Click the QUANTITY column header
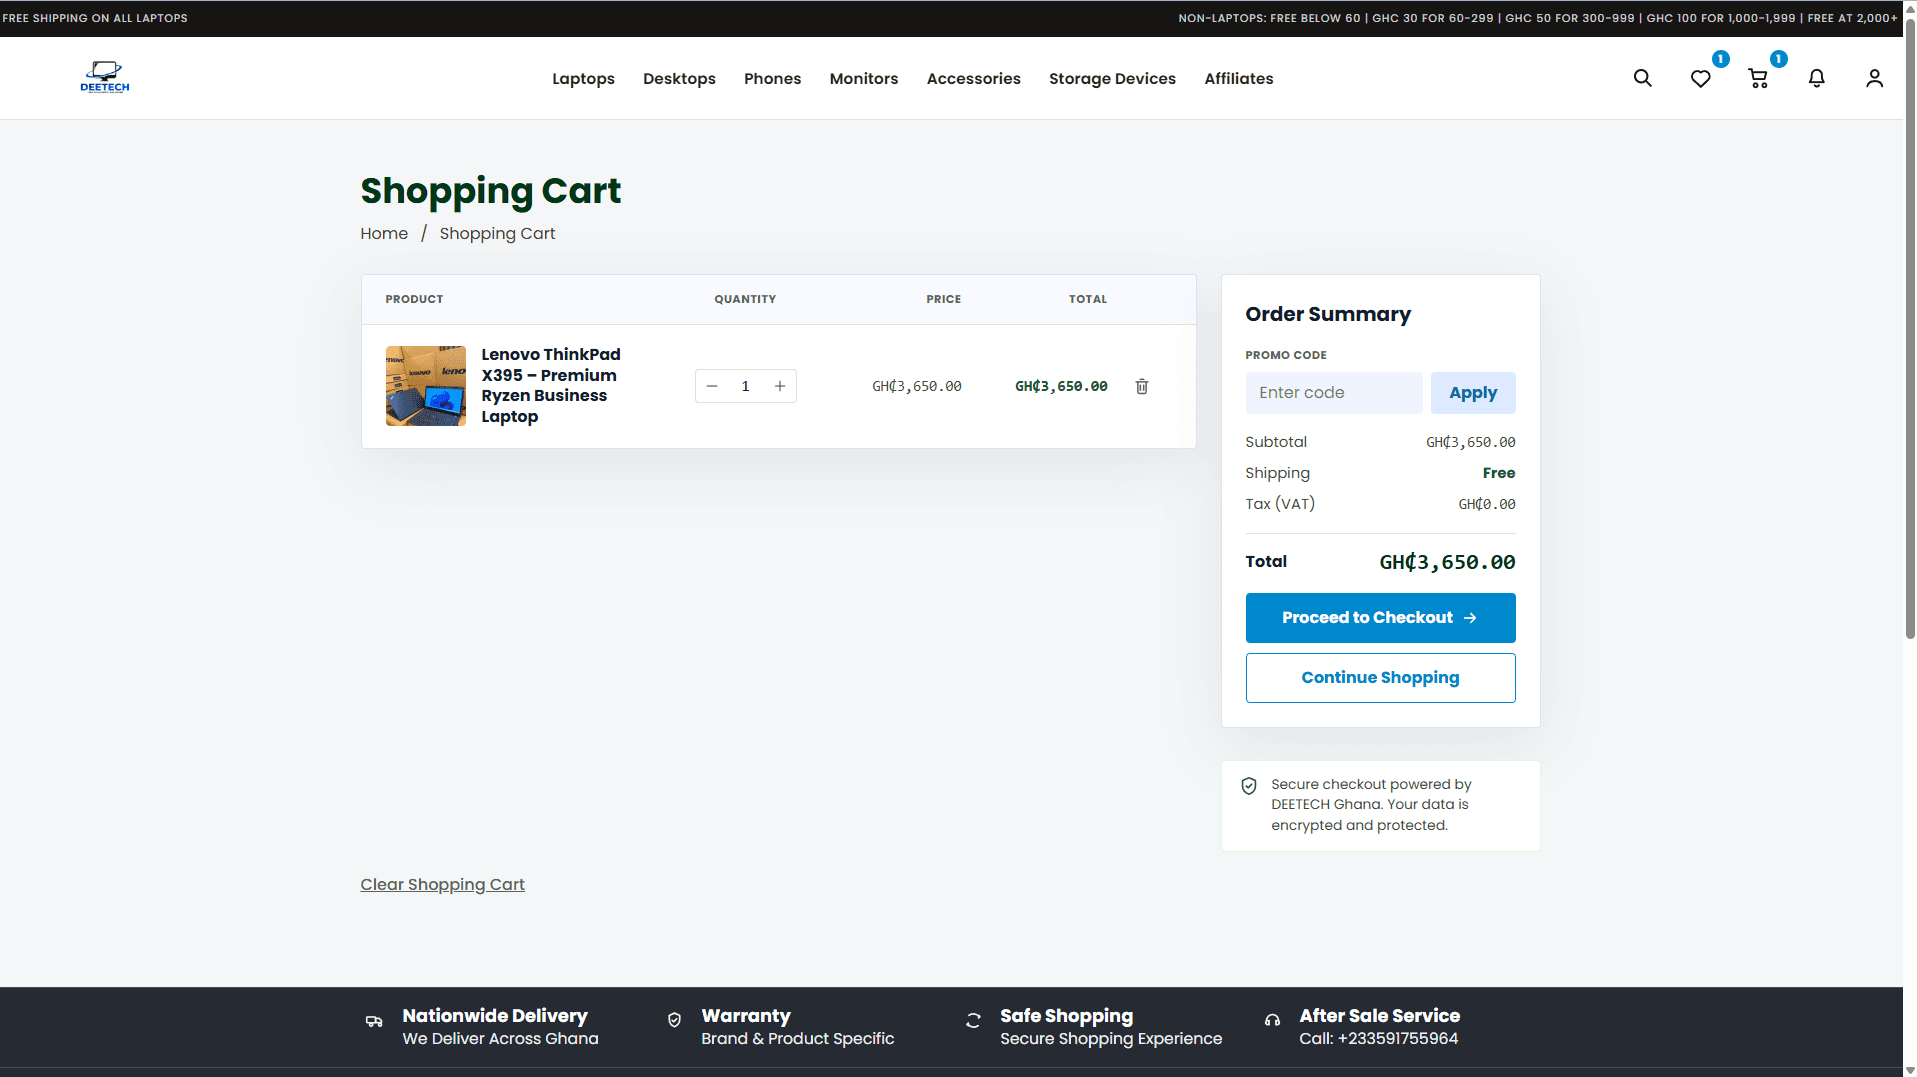This screenshot has width=1917, height=1077. click(x=745, y=299)
